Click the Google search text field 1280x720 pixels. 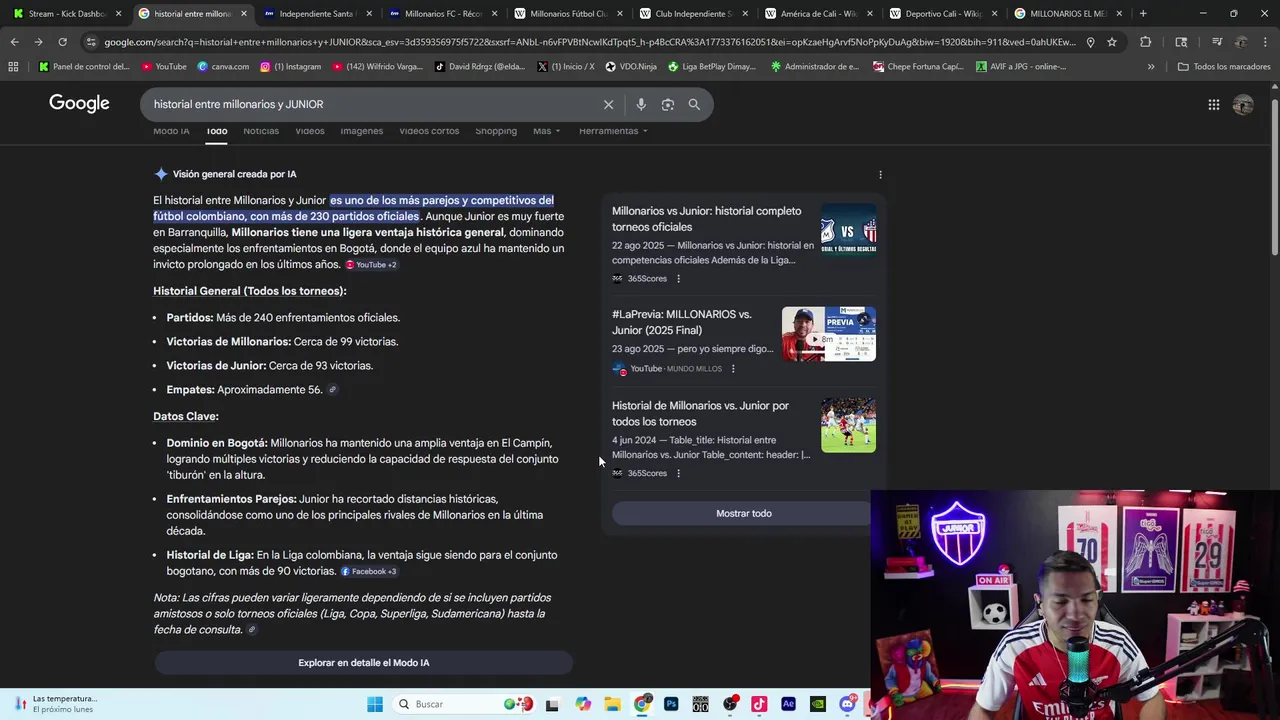(370, 104)
